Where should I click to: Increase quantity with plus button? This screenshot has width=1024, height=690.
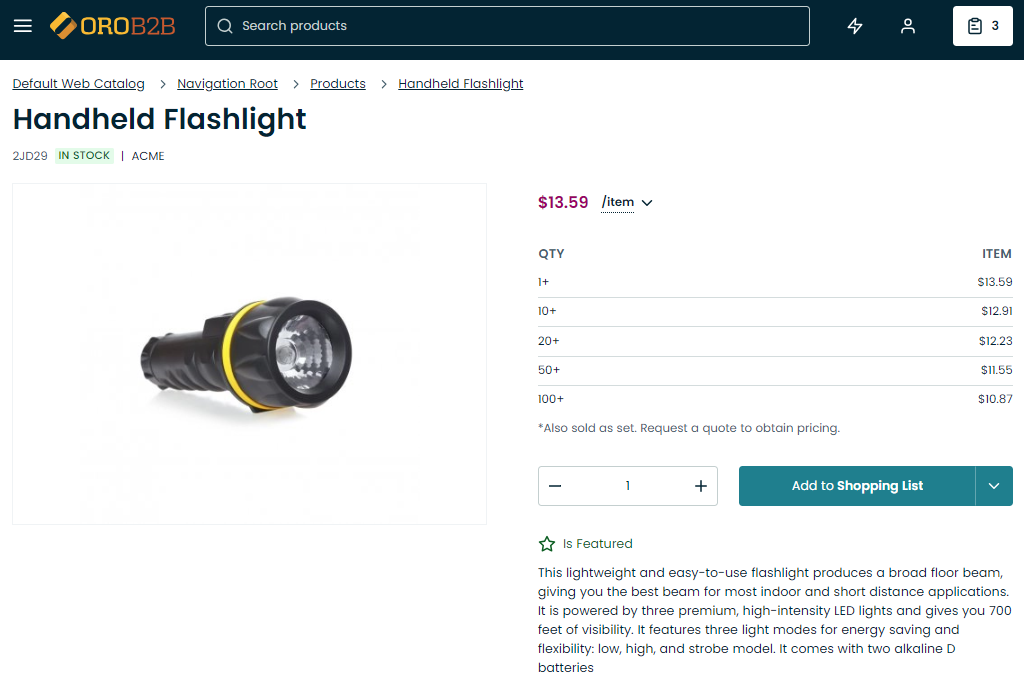(x=701, y=486)
